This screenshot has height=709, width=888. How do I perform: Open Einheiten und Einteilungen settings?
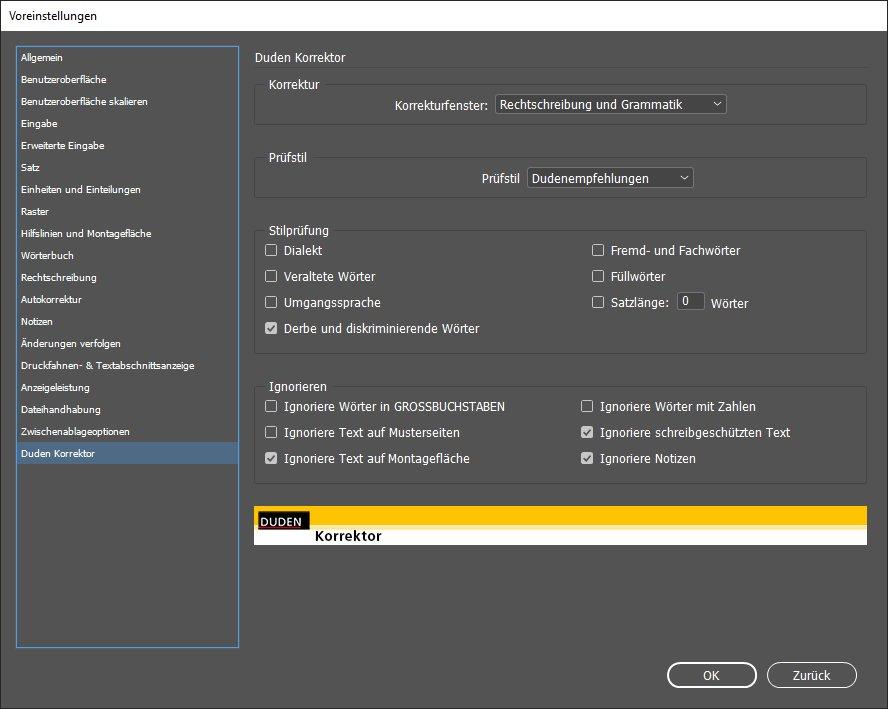click(x=127, y=190)
